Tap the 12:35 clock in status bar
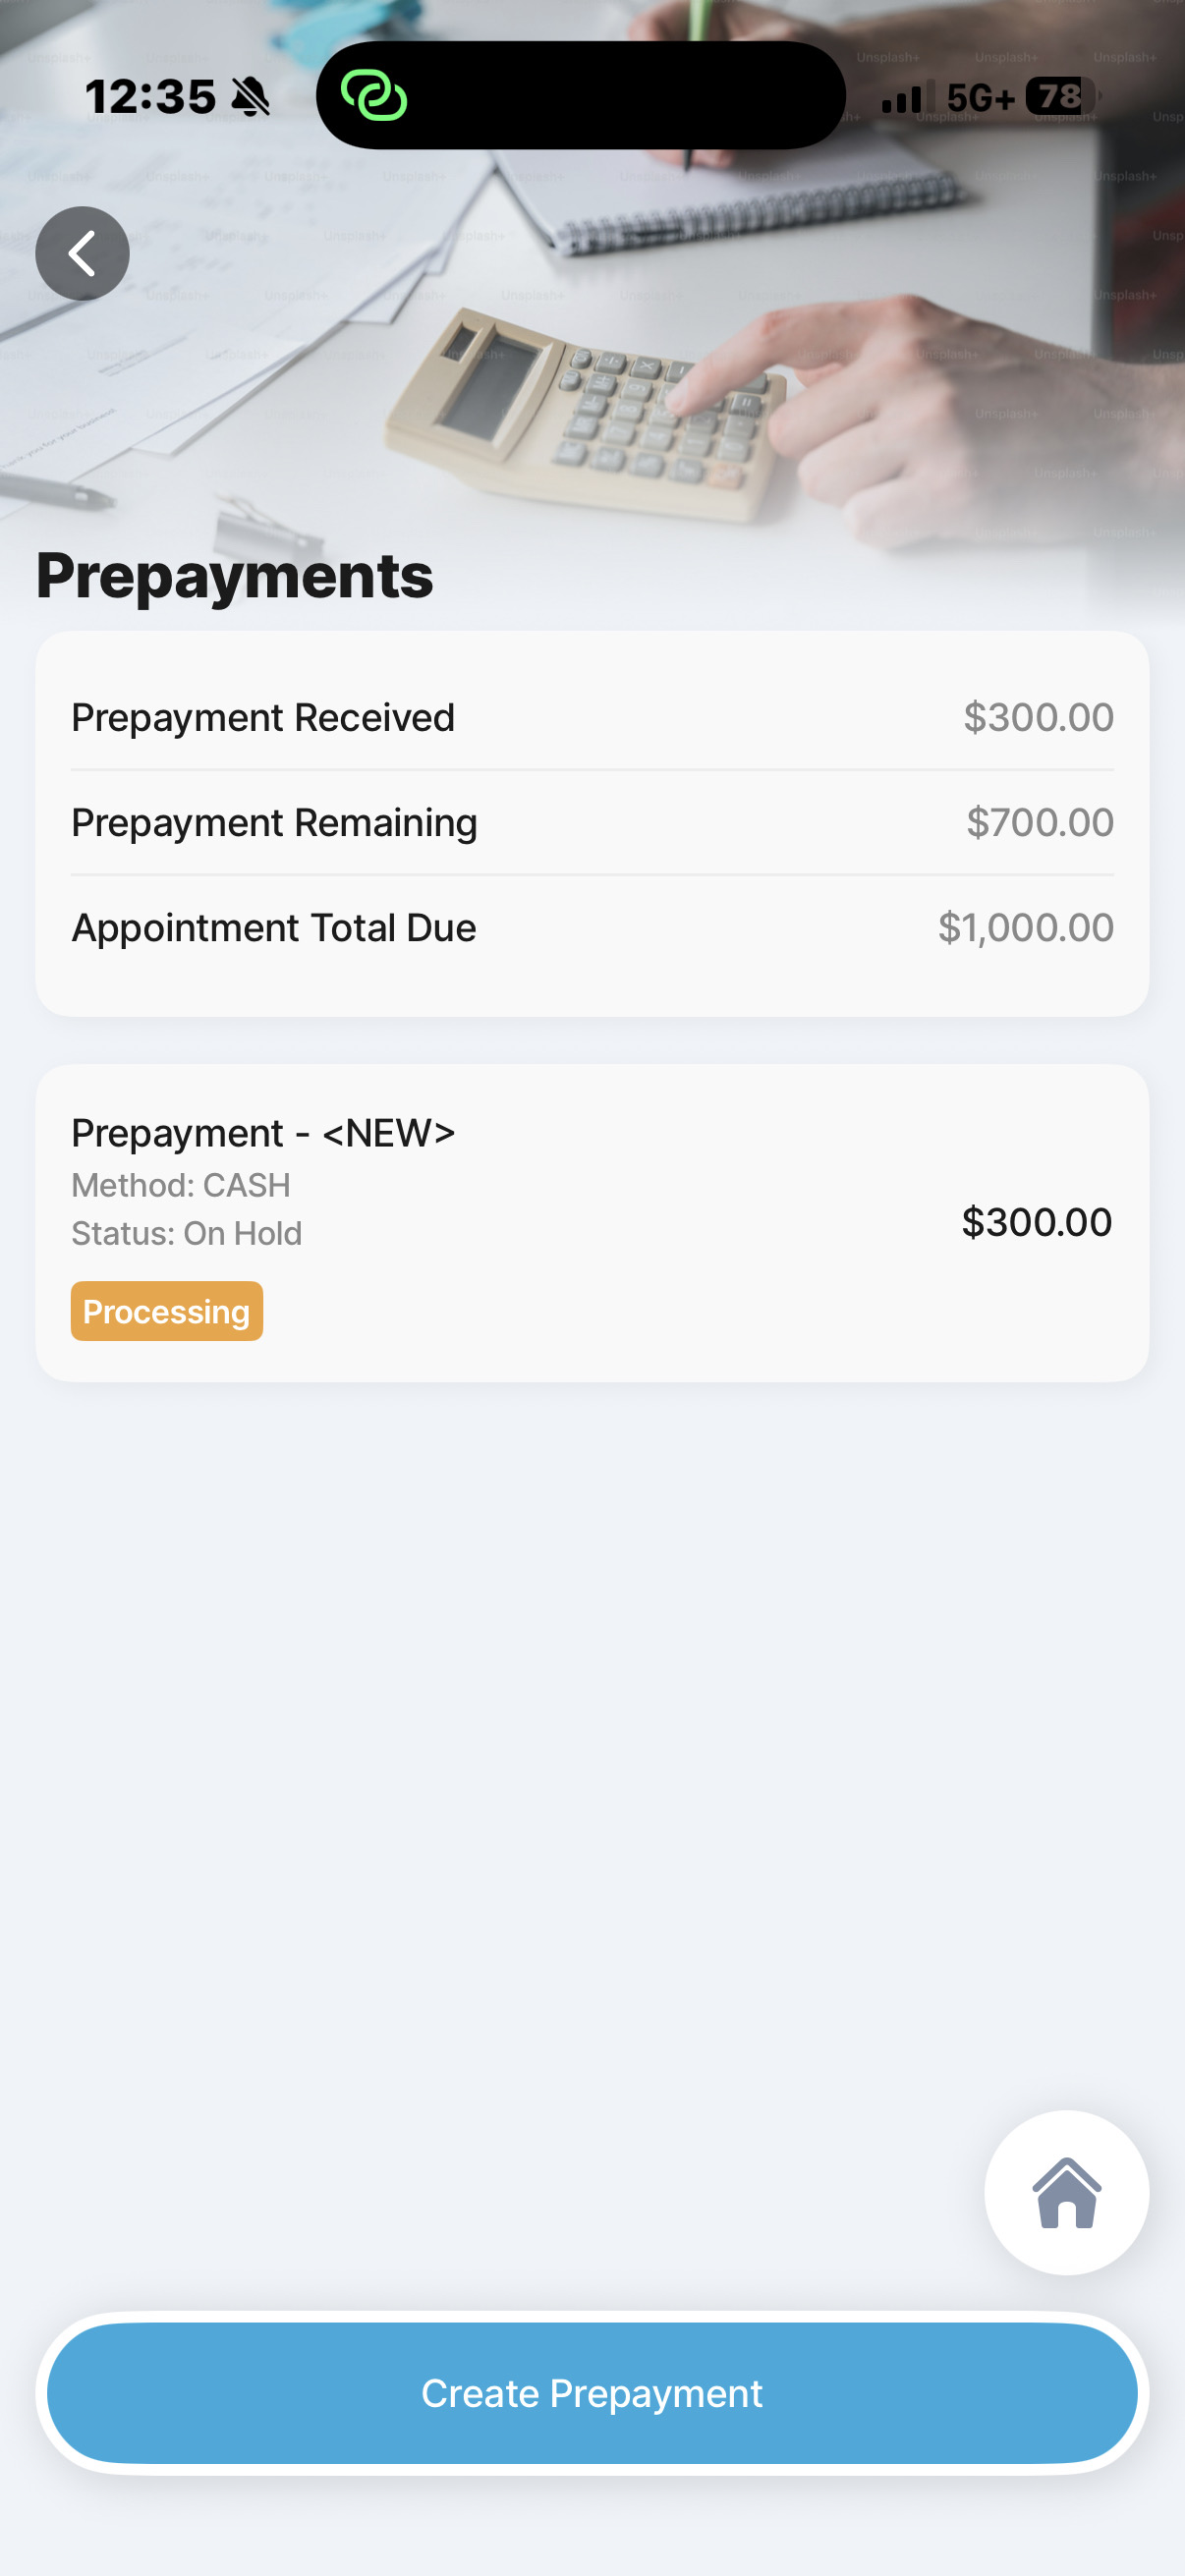The height and width of the screenshot is (2576, 1185). (150, 98)
